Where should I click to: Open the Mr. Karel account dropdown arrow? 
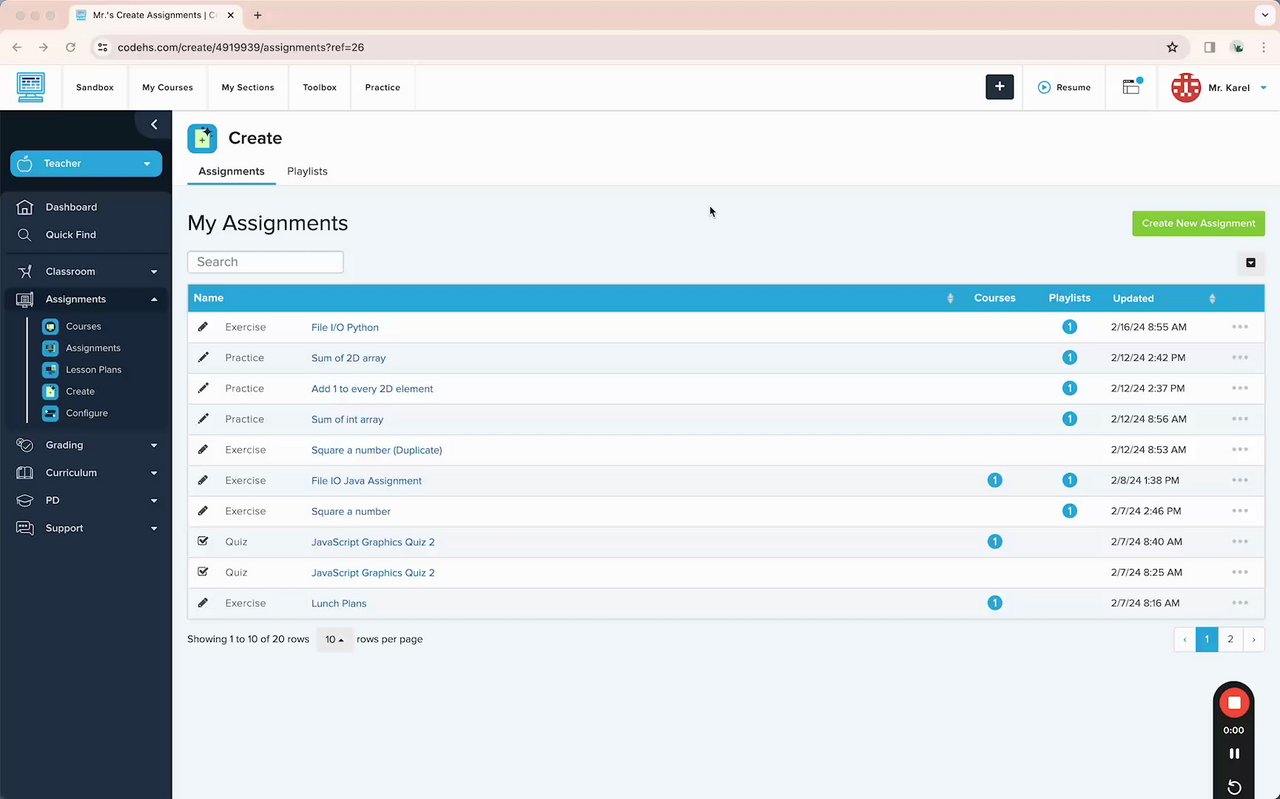(1263, 88)
